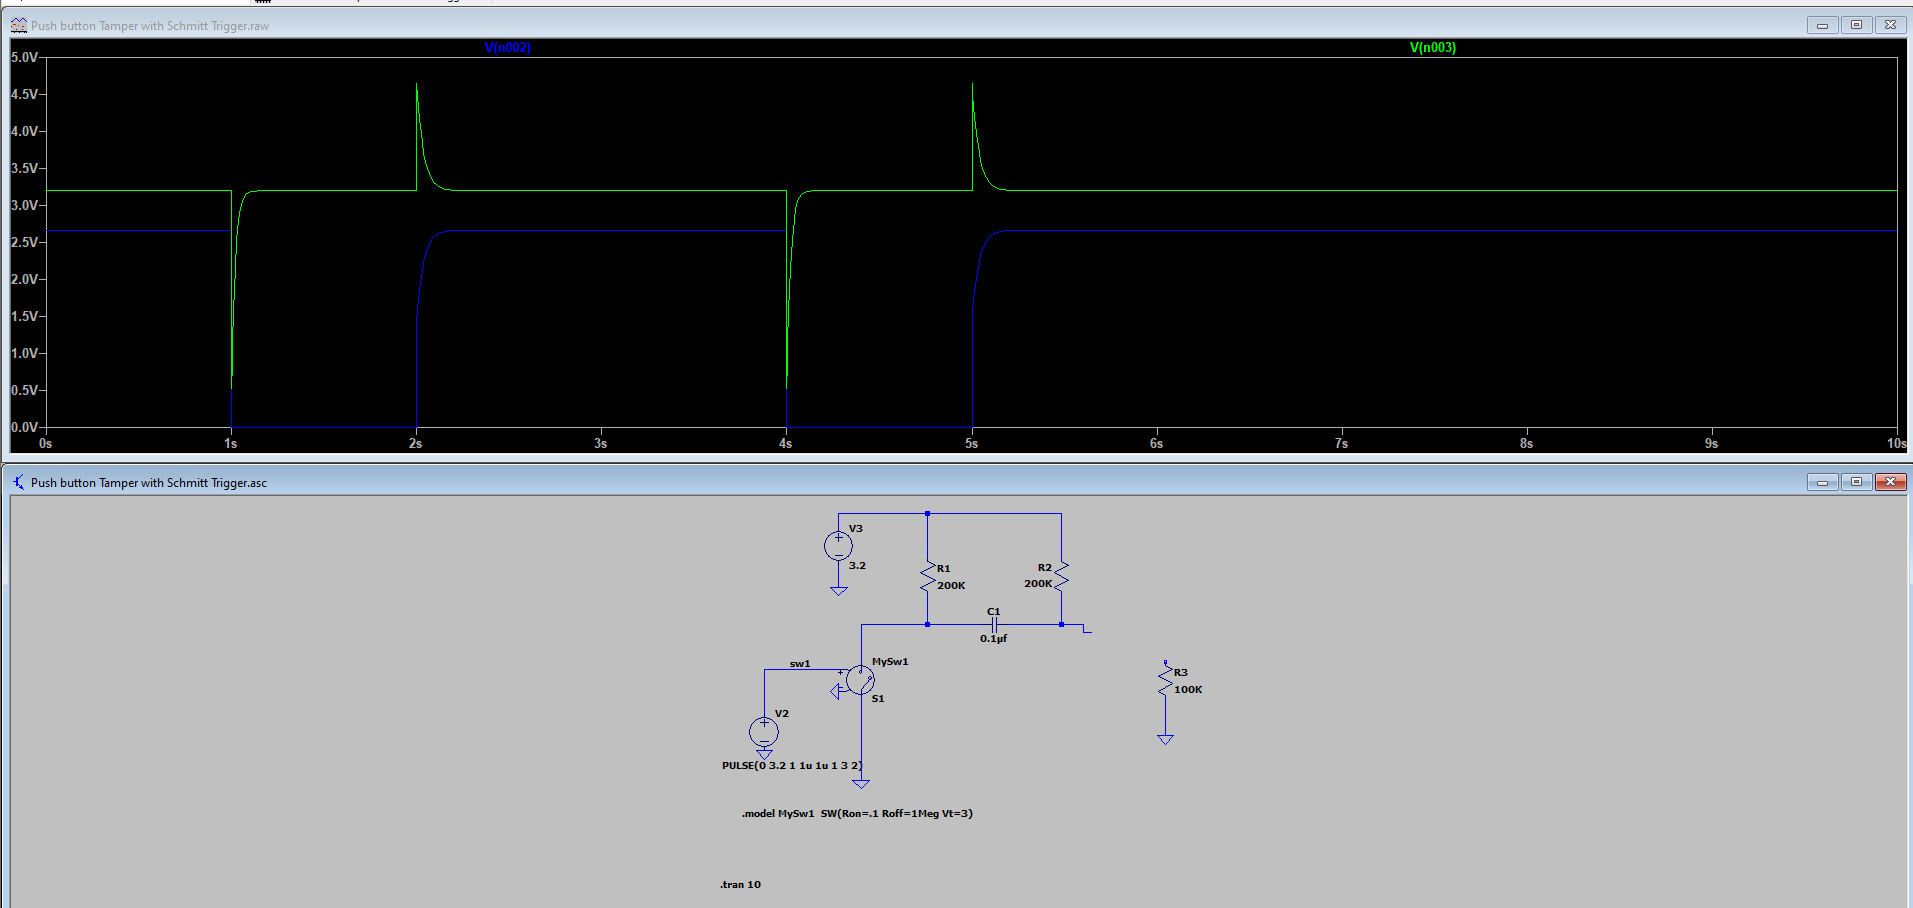Select the C1 capacitor symbol
The height and width of the screenshot is (908, 1913).
pos(994,624)
